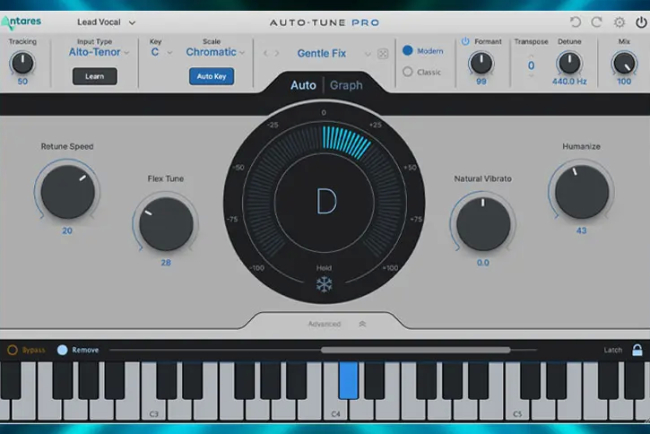Click the redo arrow icon

(x=597, y=22)
